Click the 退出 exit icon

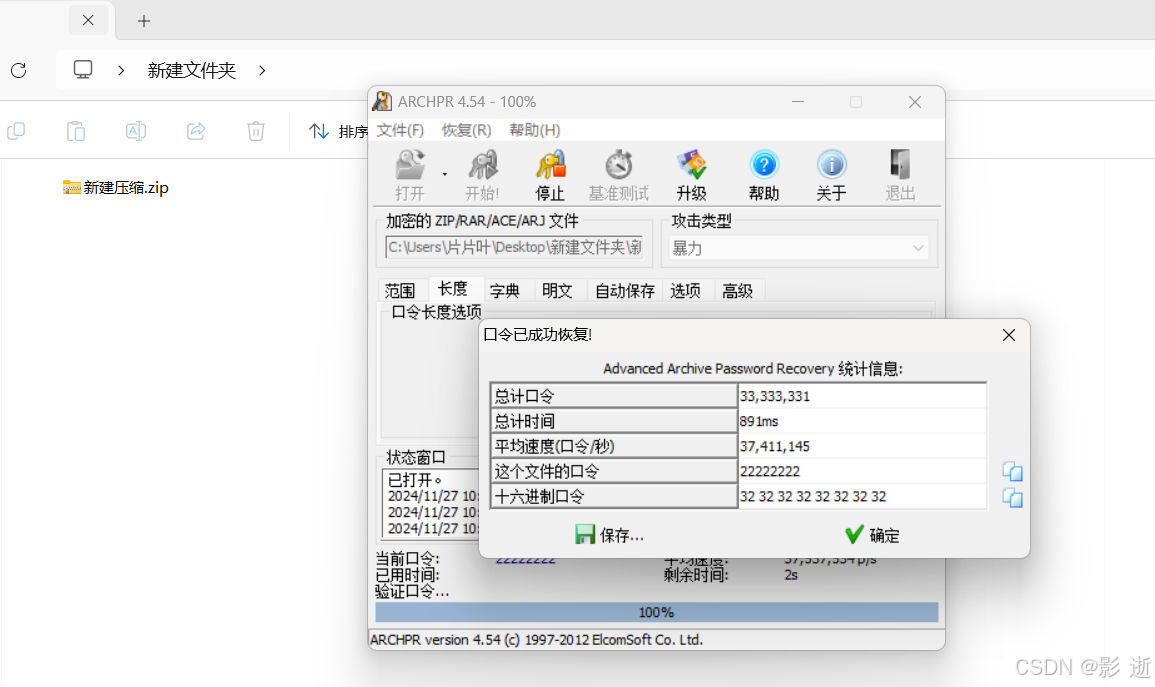point(900,175)
